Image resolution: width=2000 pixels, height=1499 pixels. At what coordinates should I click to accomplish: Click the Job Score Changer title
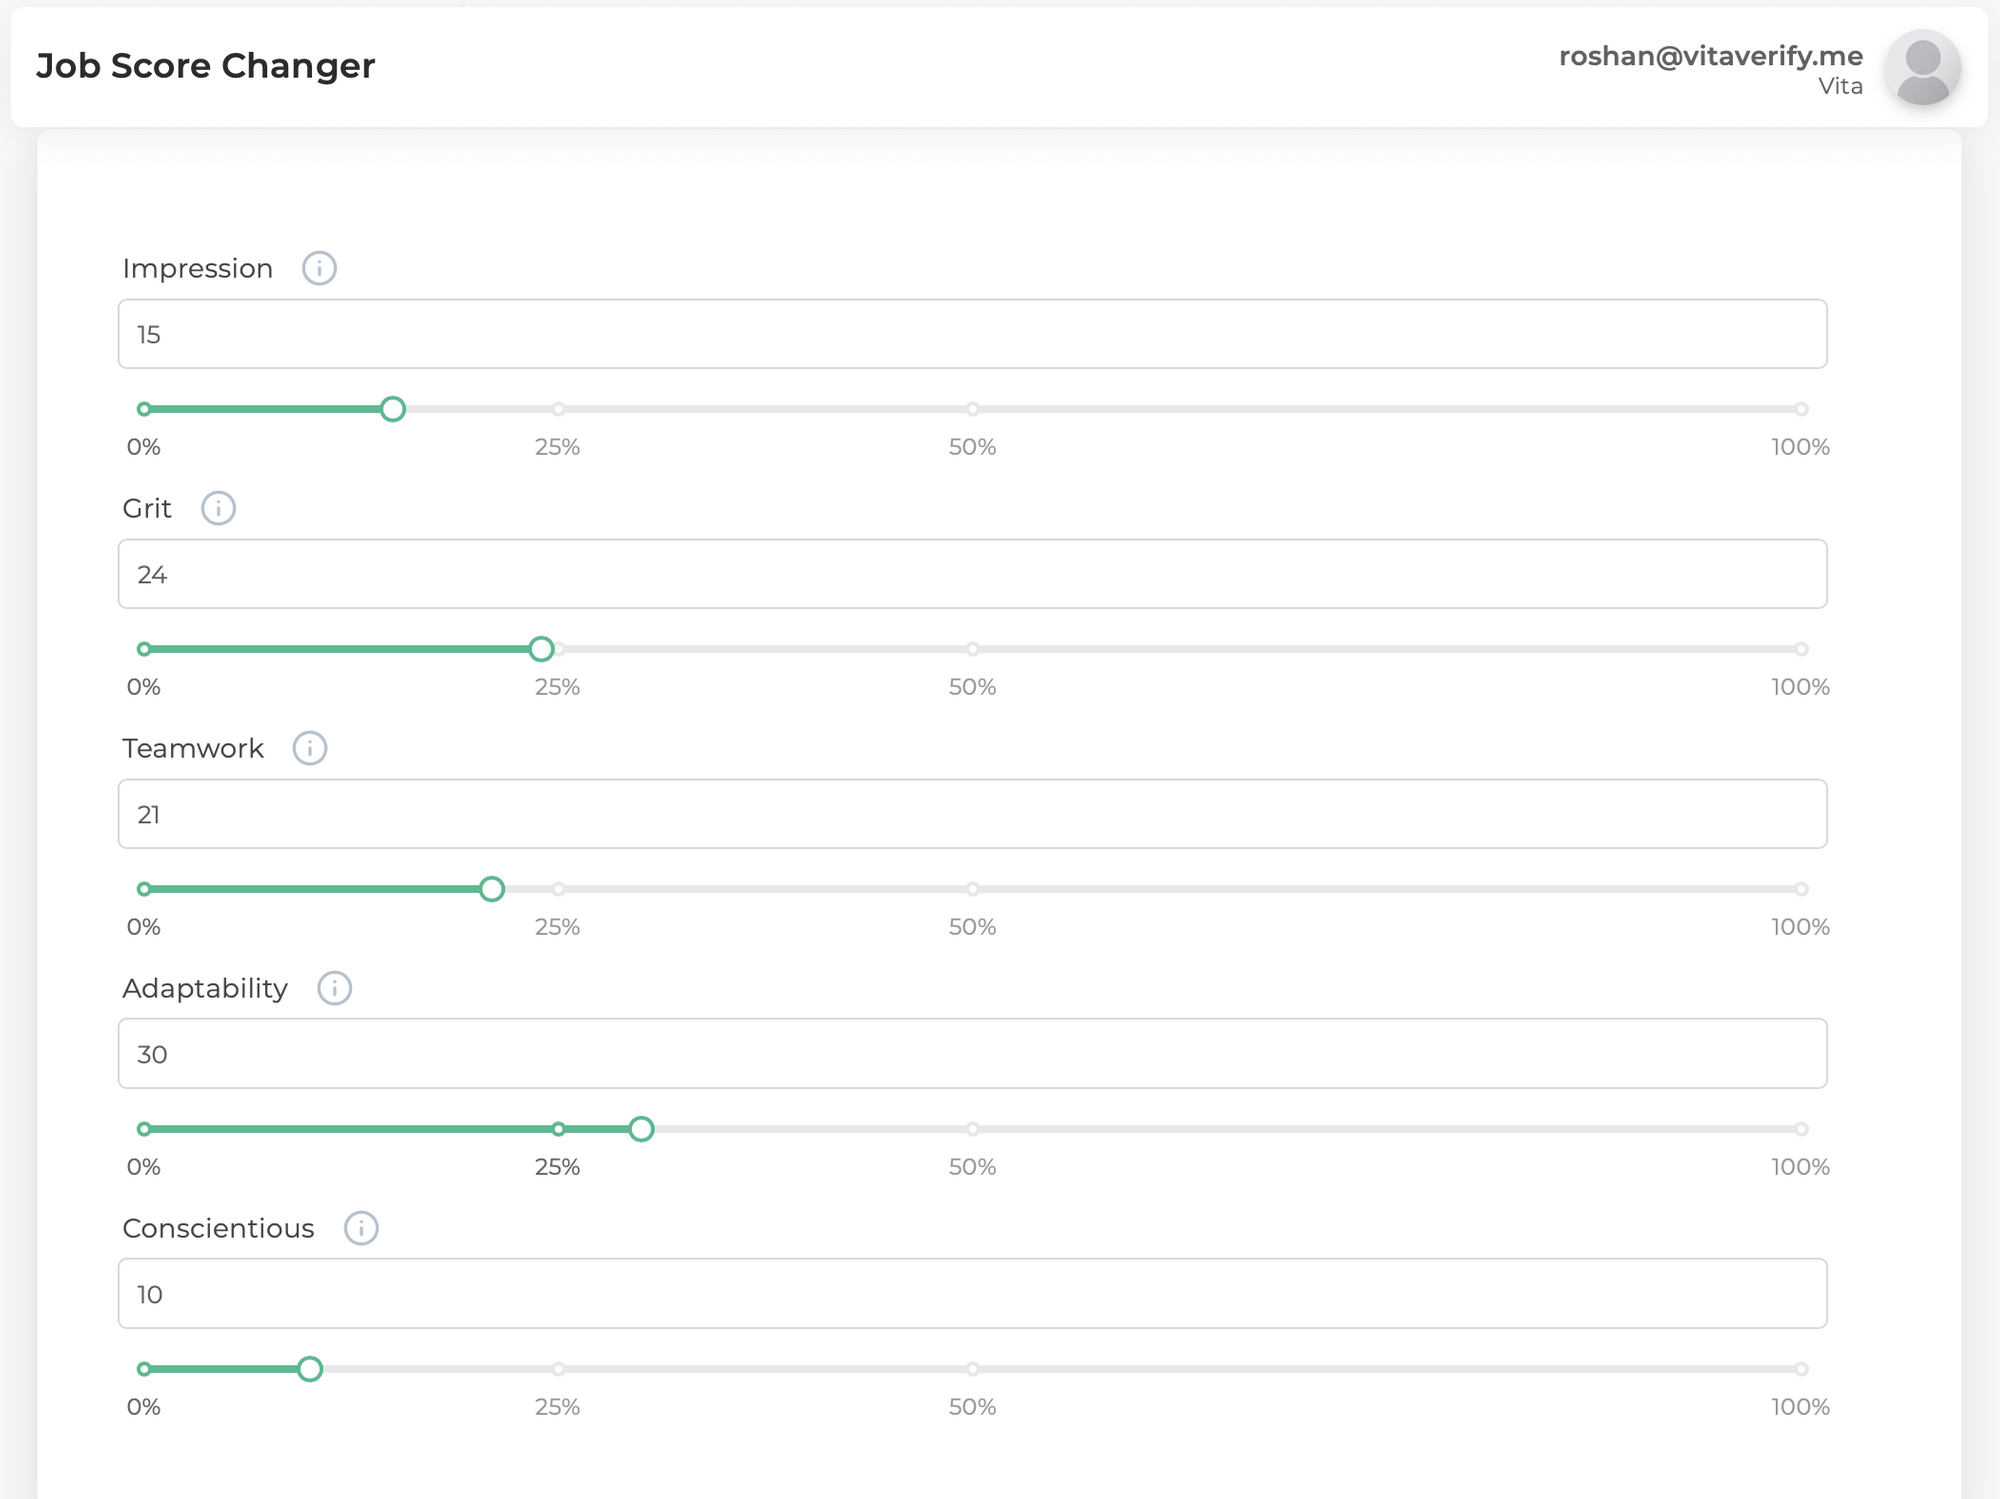click(x=206, y=66)
